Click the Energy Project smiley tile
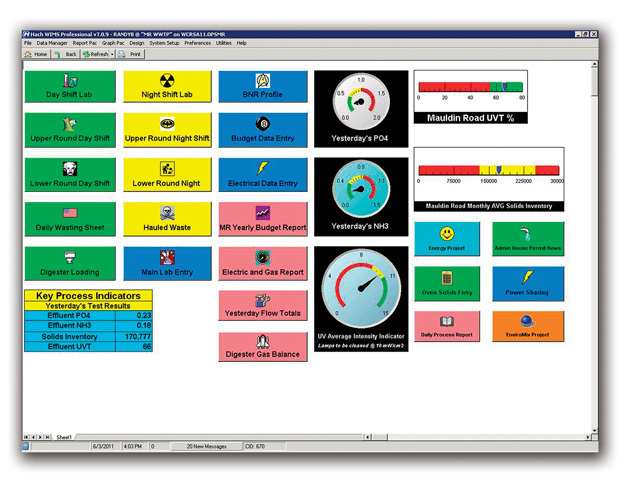 tap(447, 239)
